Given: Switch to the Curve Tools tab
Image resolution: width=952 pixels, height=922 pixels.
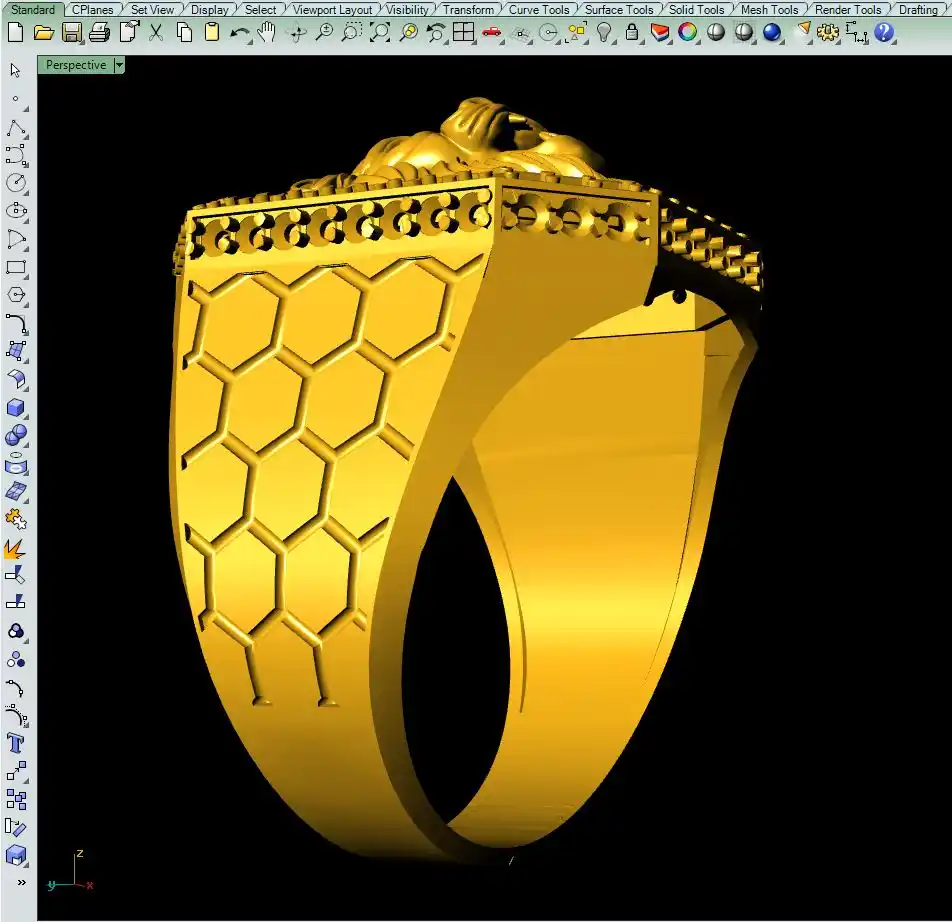Looking at the screenshot, I should [x=539, y=9].
